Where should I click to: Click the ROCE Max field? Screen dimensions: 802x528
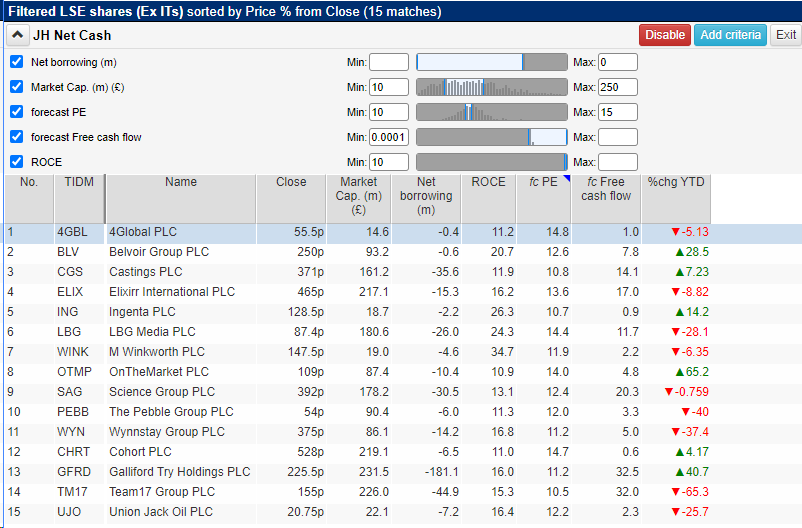tap(618, 162)
